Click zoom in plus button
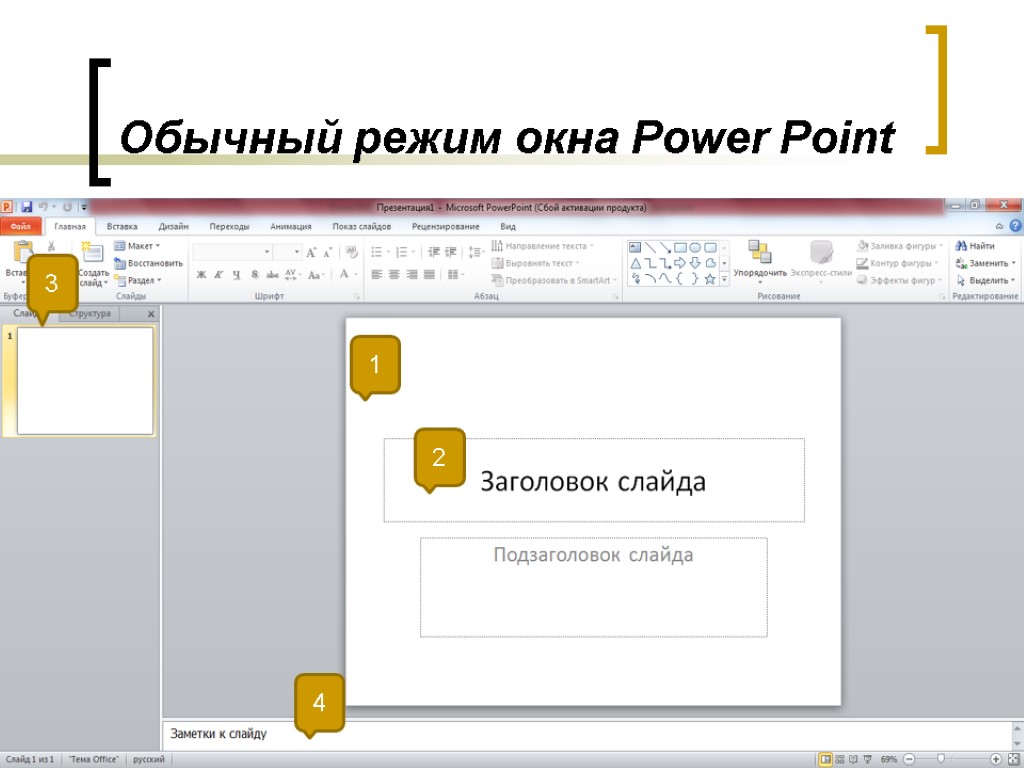Viewport: 1024px width, 768px height. coord(996,760)
